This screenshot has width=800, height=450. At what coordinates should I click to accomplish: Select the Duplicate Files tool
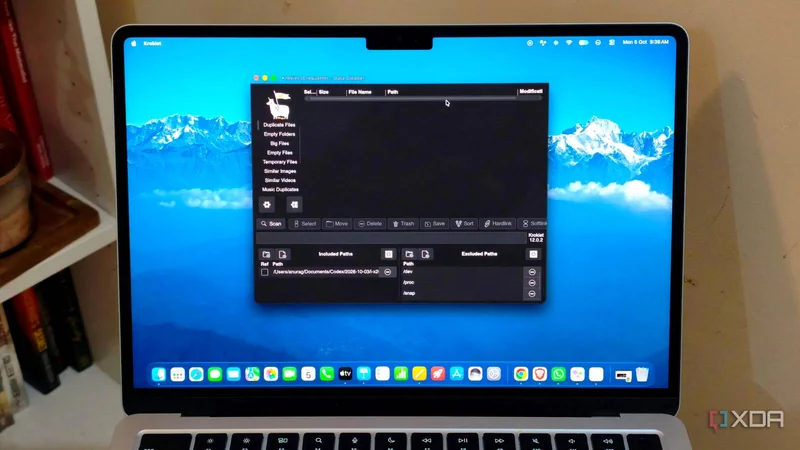click(x=279, y=125)
